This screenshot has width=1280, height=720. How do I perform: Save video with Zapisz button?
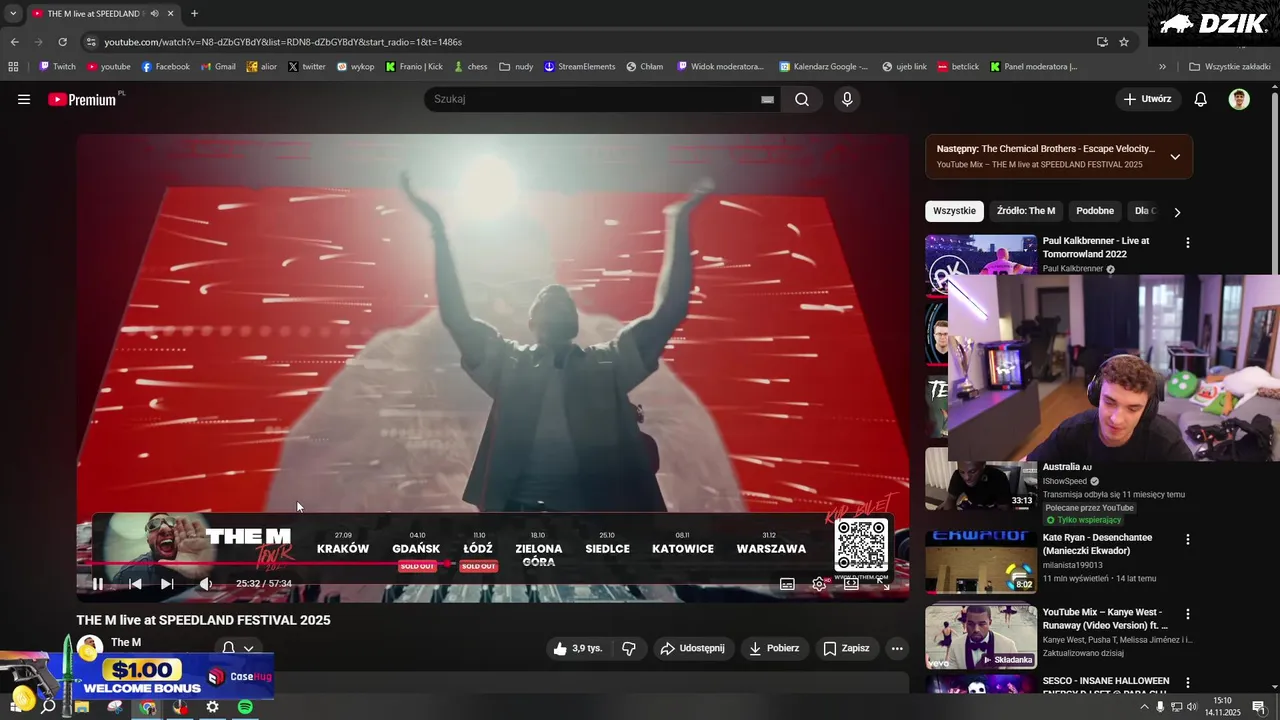[x=846, y=648]
